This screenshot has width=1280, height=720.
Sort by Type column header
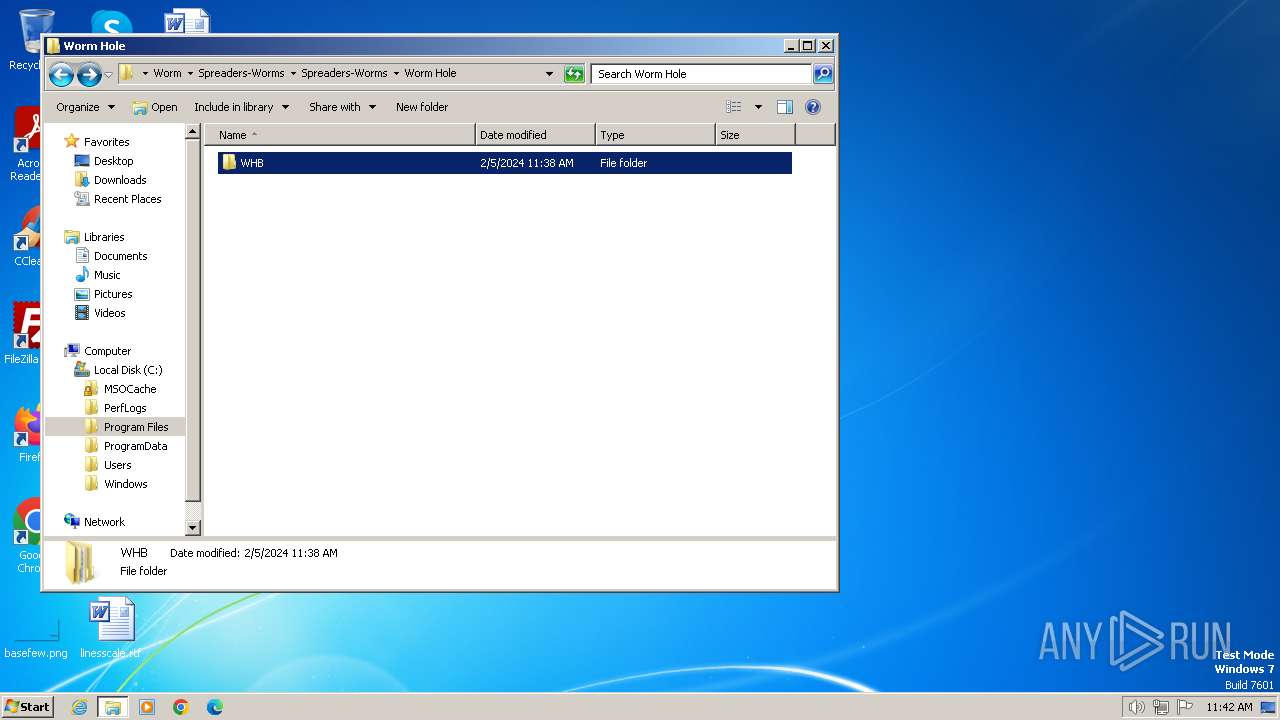click(656, 135)
